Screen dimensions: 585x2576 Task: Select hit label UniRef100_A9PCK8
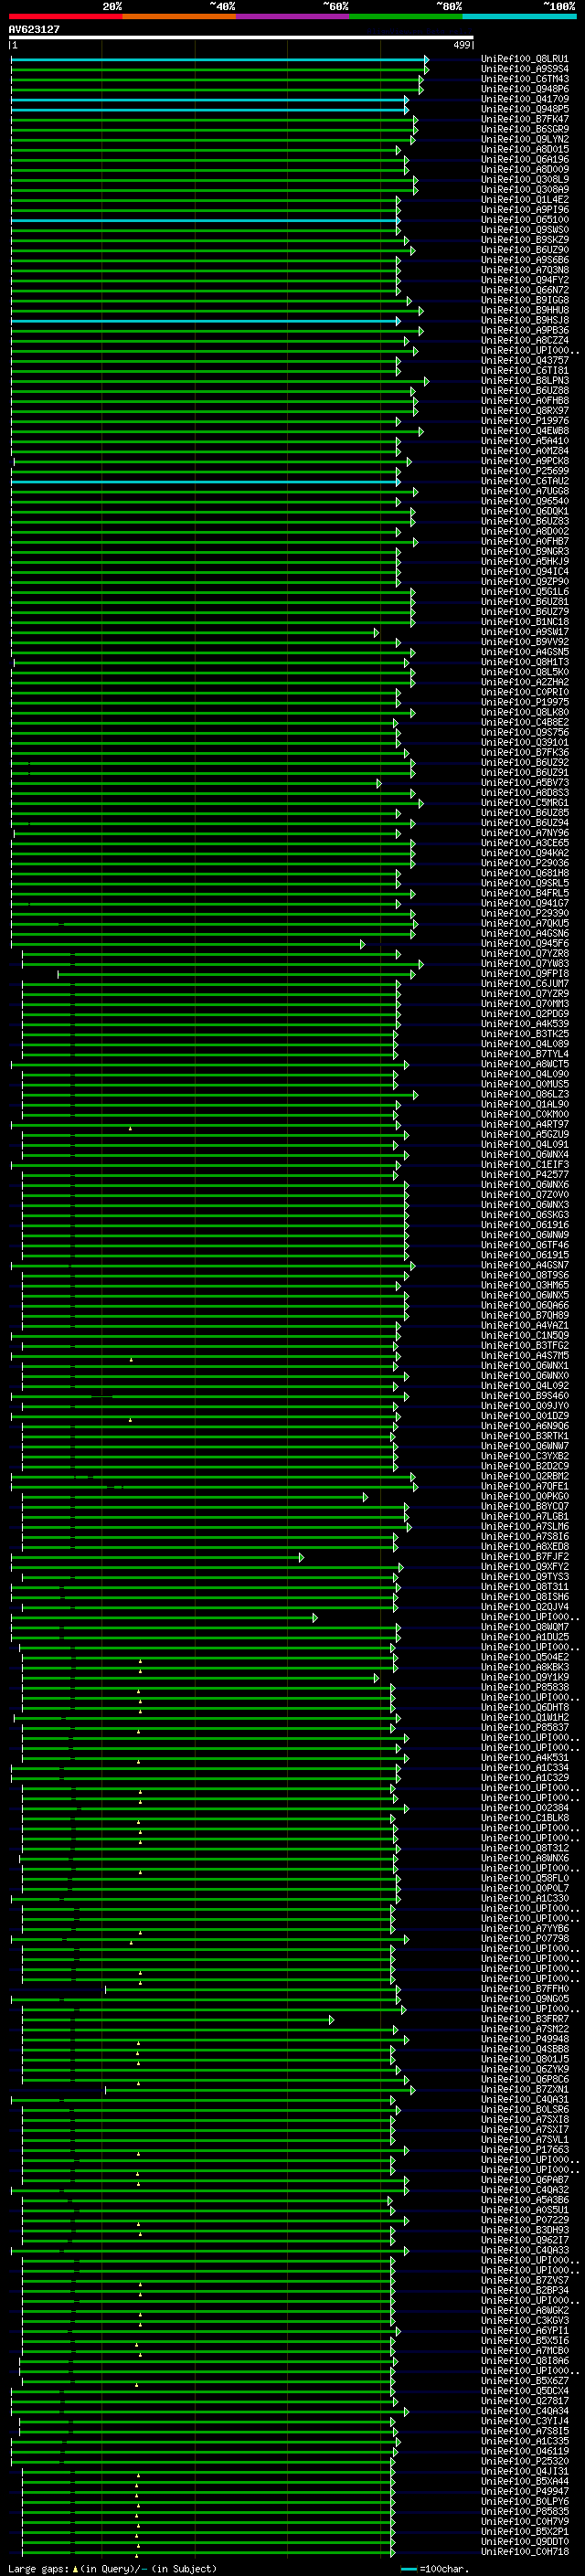click(x=525, y=461)
